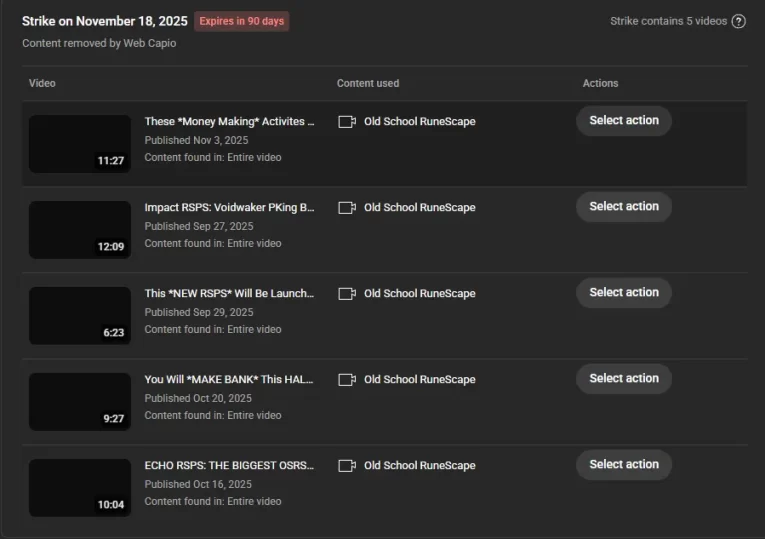Click the 'Expires in 90 days' badge
765x539 pixels.
pyautogui.click(x=241, y=21)
